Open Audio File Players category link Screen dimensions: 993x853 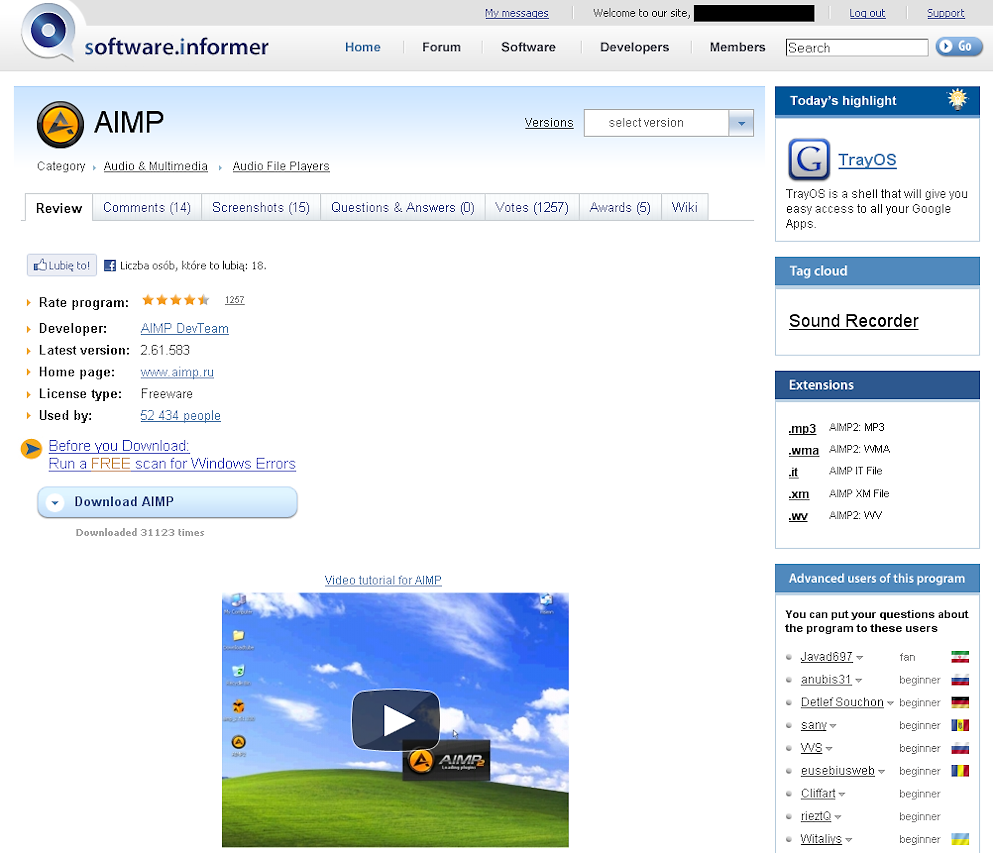[281, 166]
